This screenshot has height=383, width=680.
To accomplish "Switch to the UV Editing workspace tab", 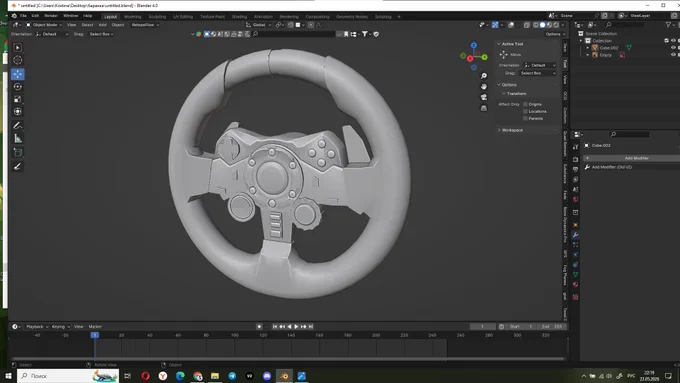I will point(183,16).
